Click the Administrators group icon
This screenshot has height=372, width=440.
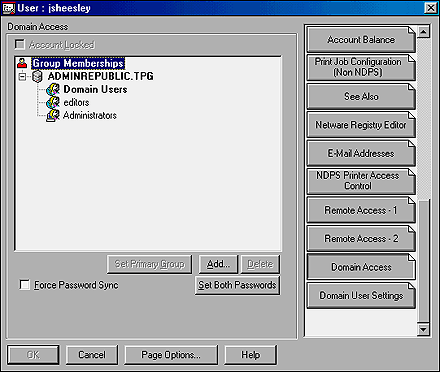53,115
